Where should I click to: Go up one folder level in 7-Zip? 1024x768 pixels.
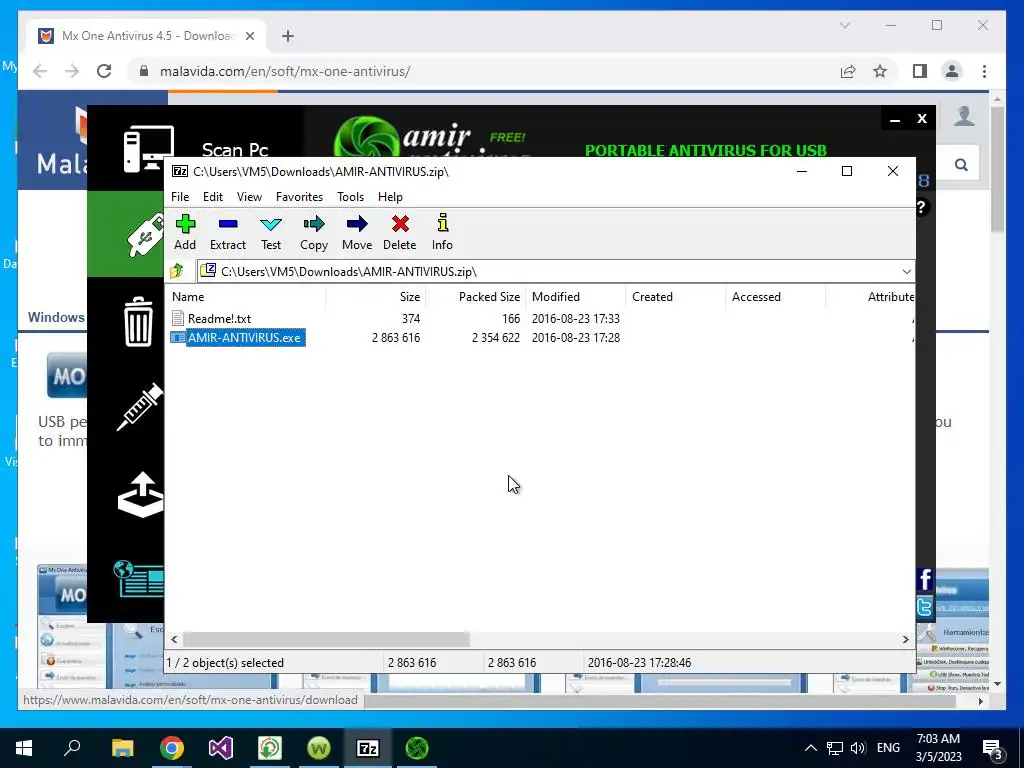click(177, 271)
